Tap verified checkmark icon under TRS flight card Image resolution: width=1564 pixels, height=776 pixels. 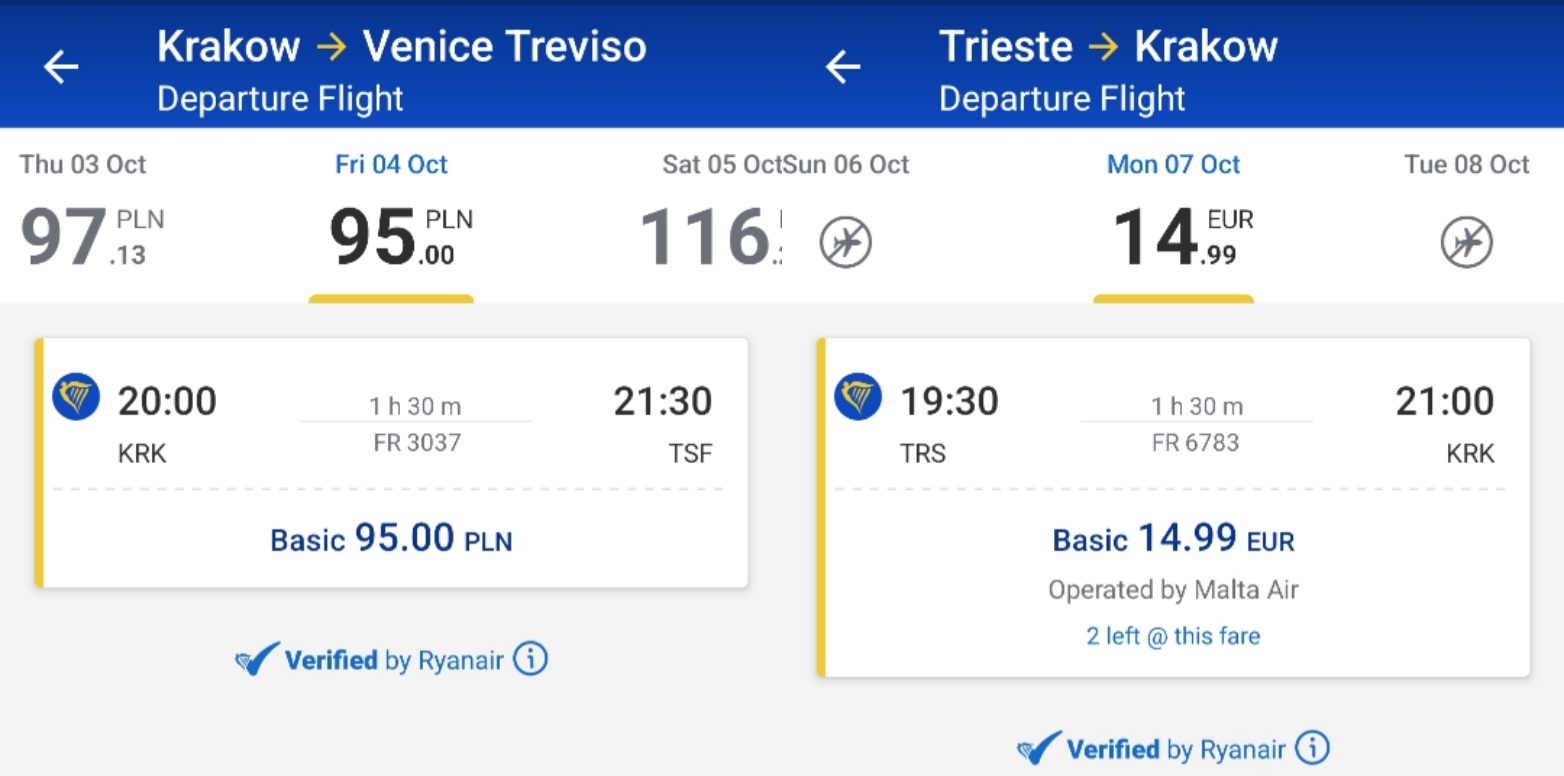click(1039, 749)
